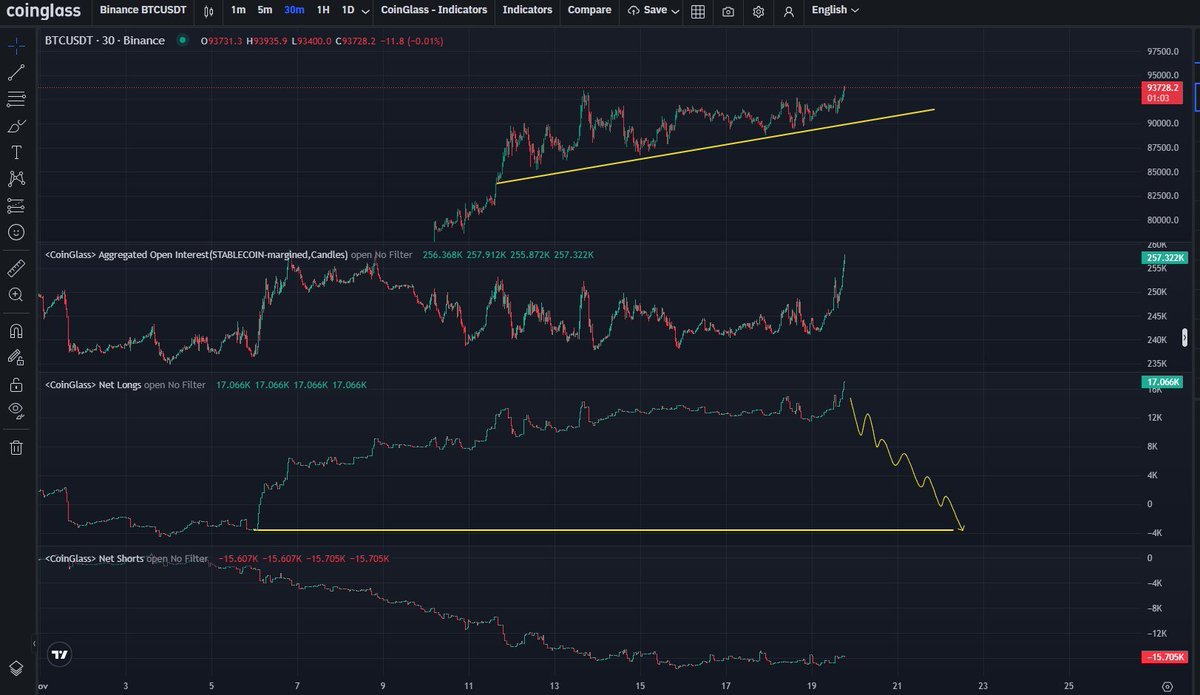Click the Net Longs value label 17.066K
The height and width of the screenshot is (695, 1200).
[x=1160, y=382]
